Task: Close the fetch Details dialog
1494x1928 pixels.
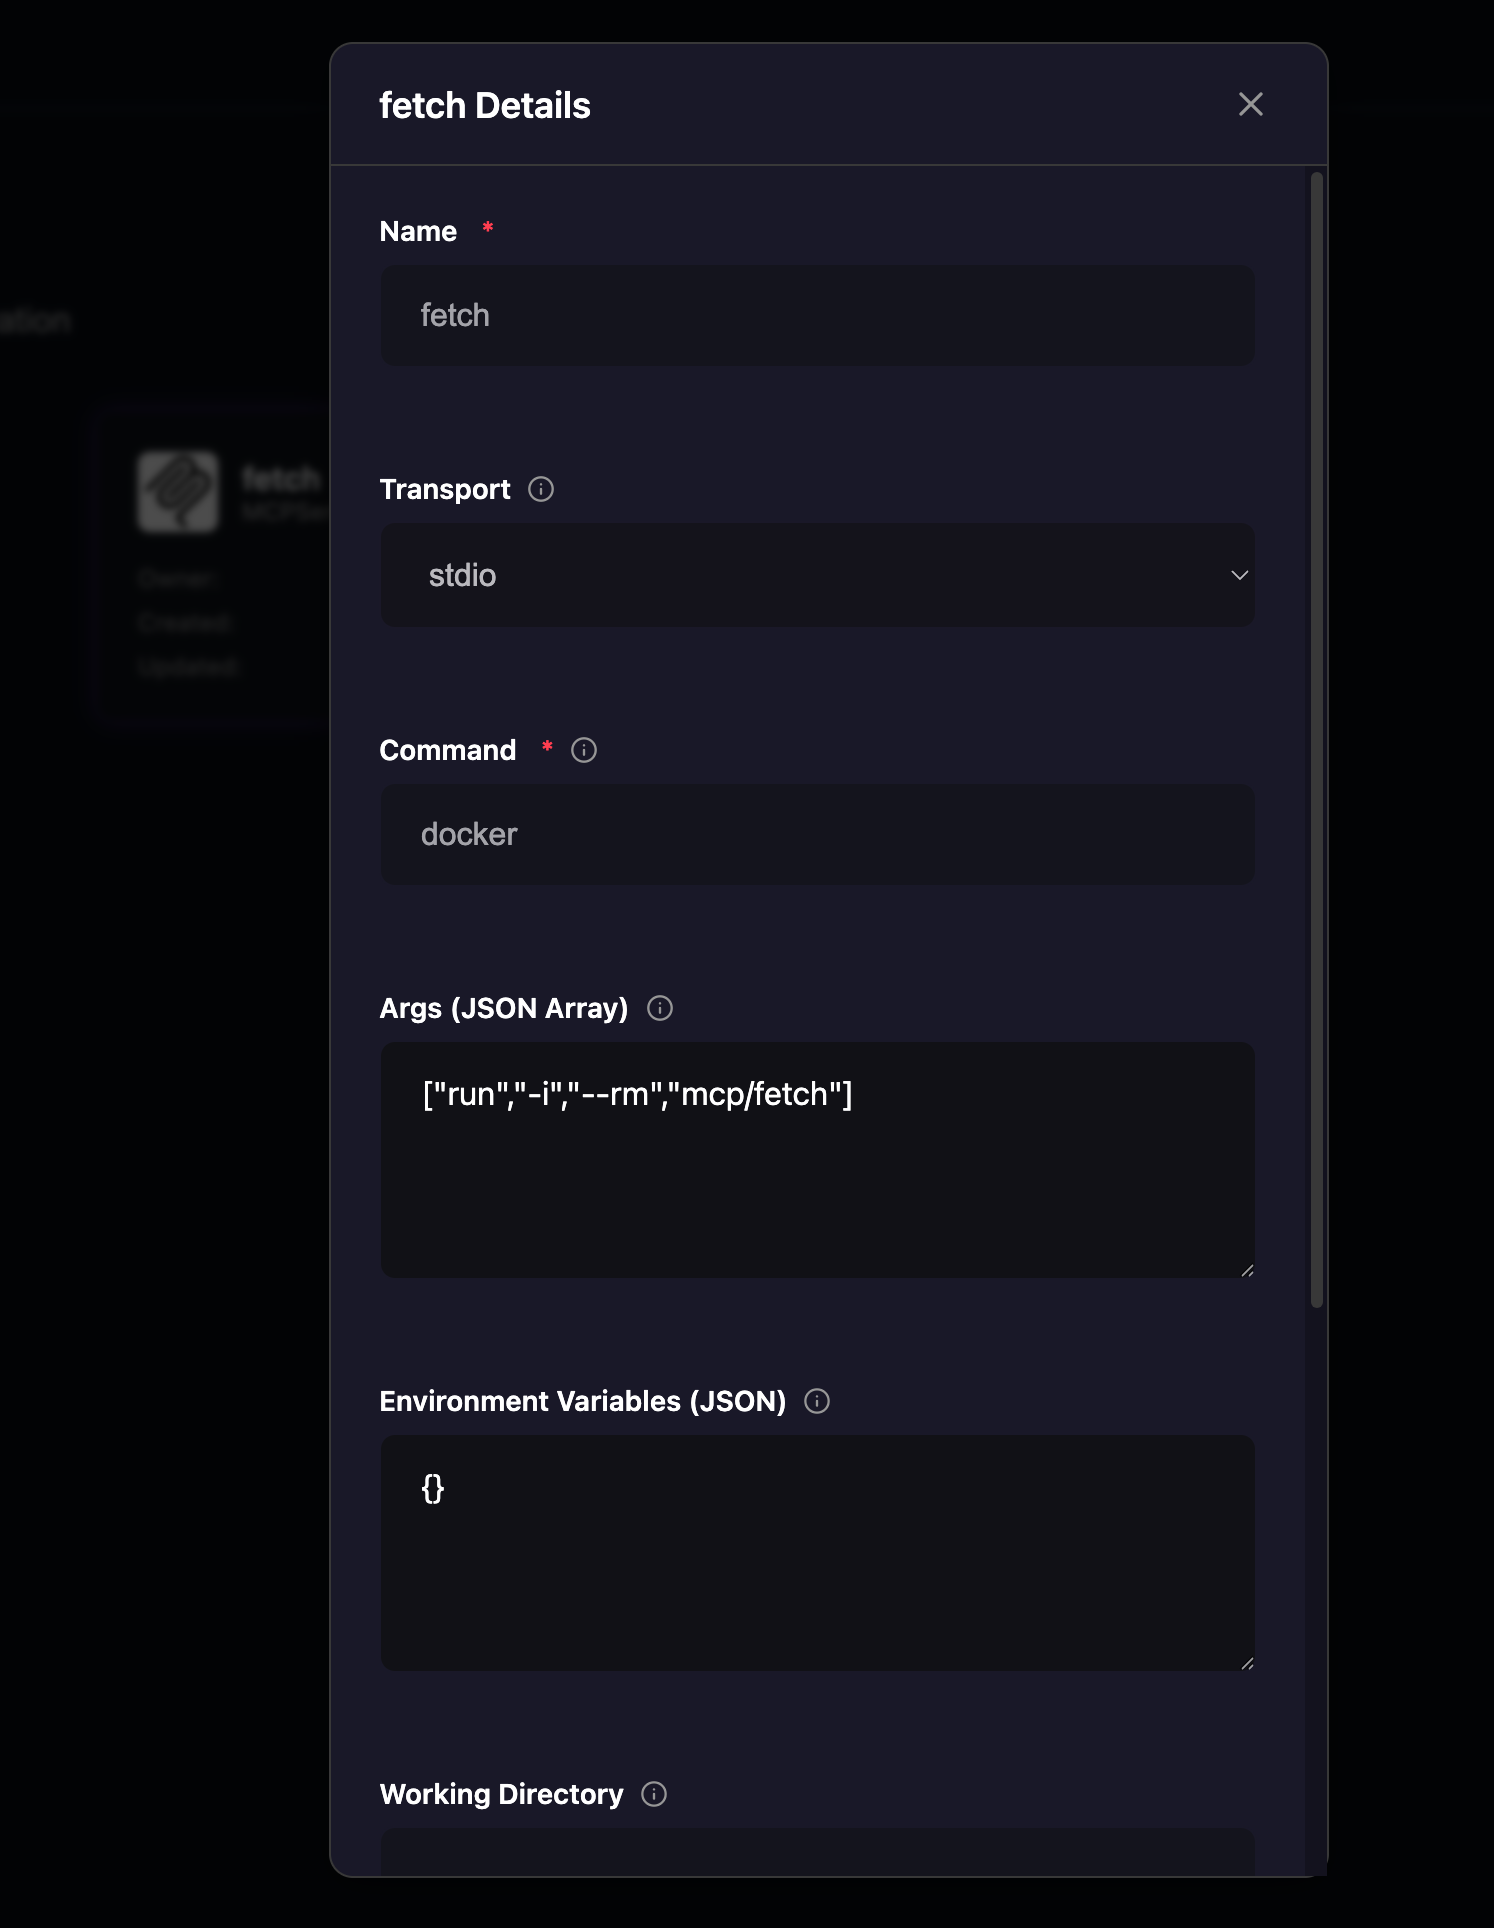Action: tap(1251, 104)
